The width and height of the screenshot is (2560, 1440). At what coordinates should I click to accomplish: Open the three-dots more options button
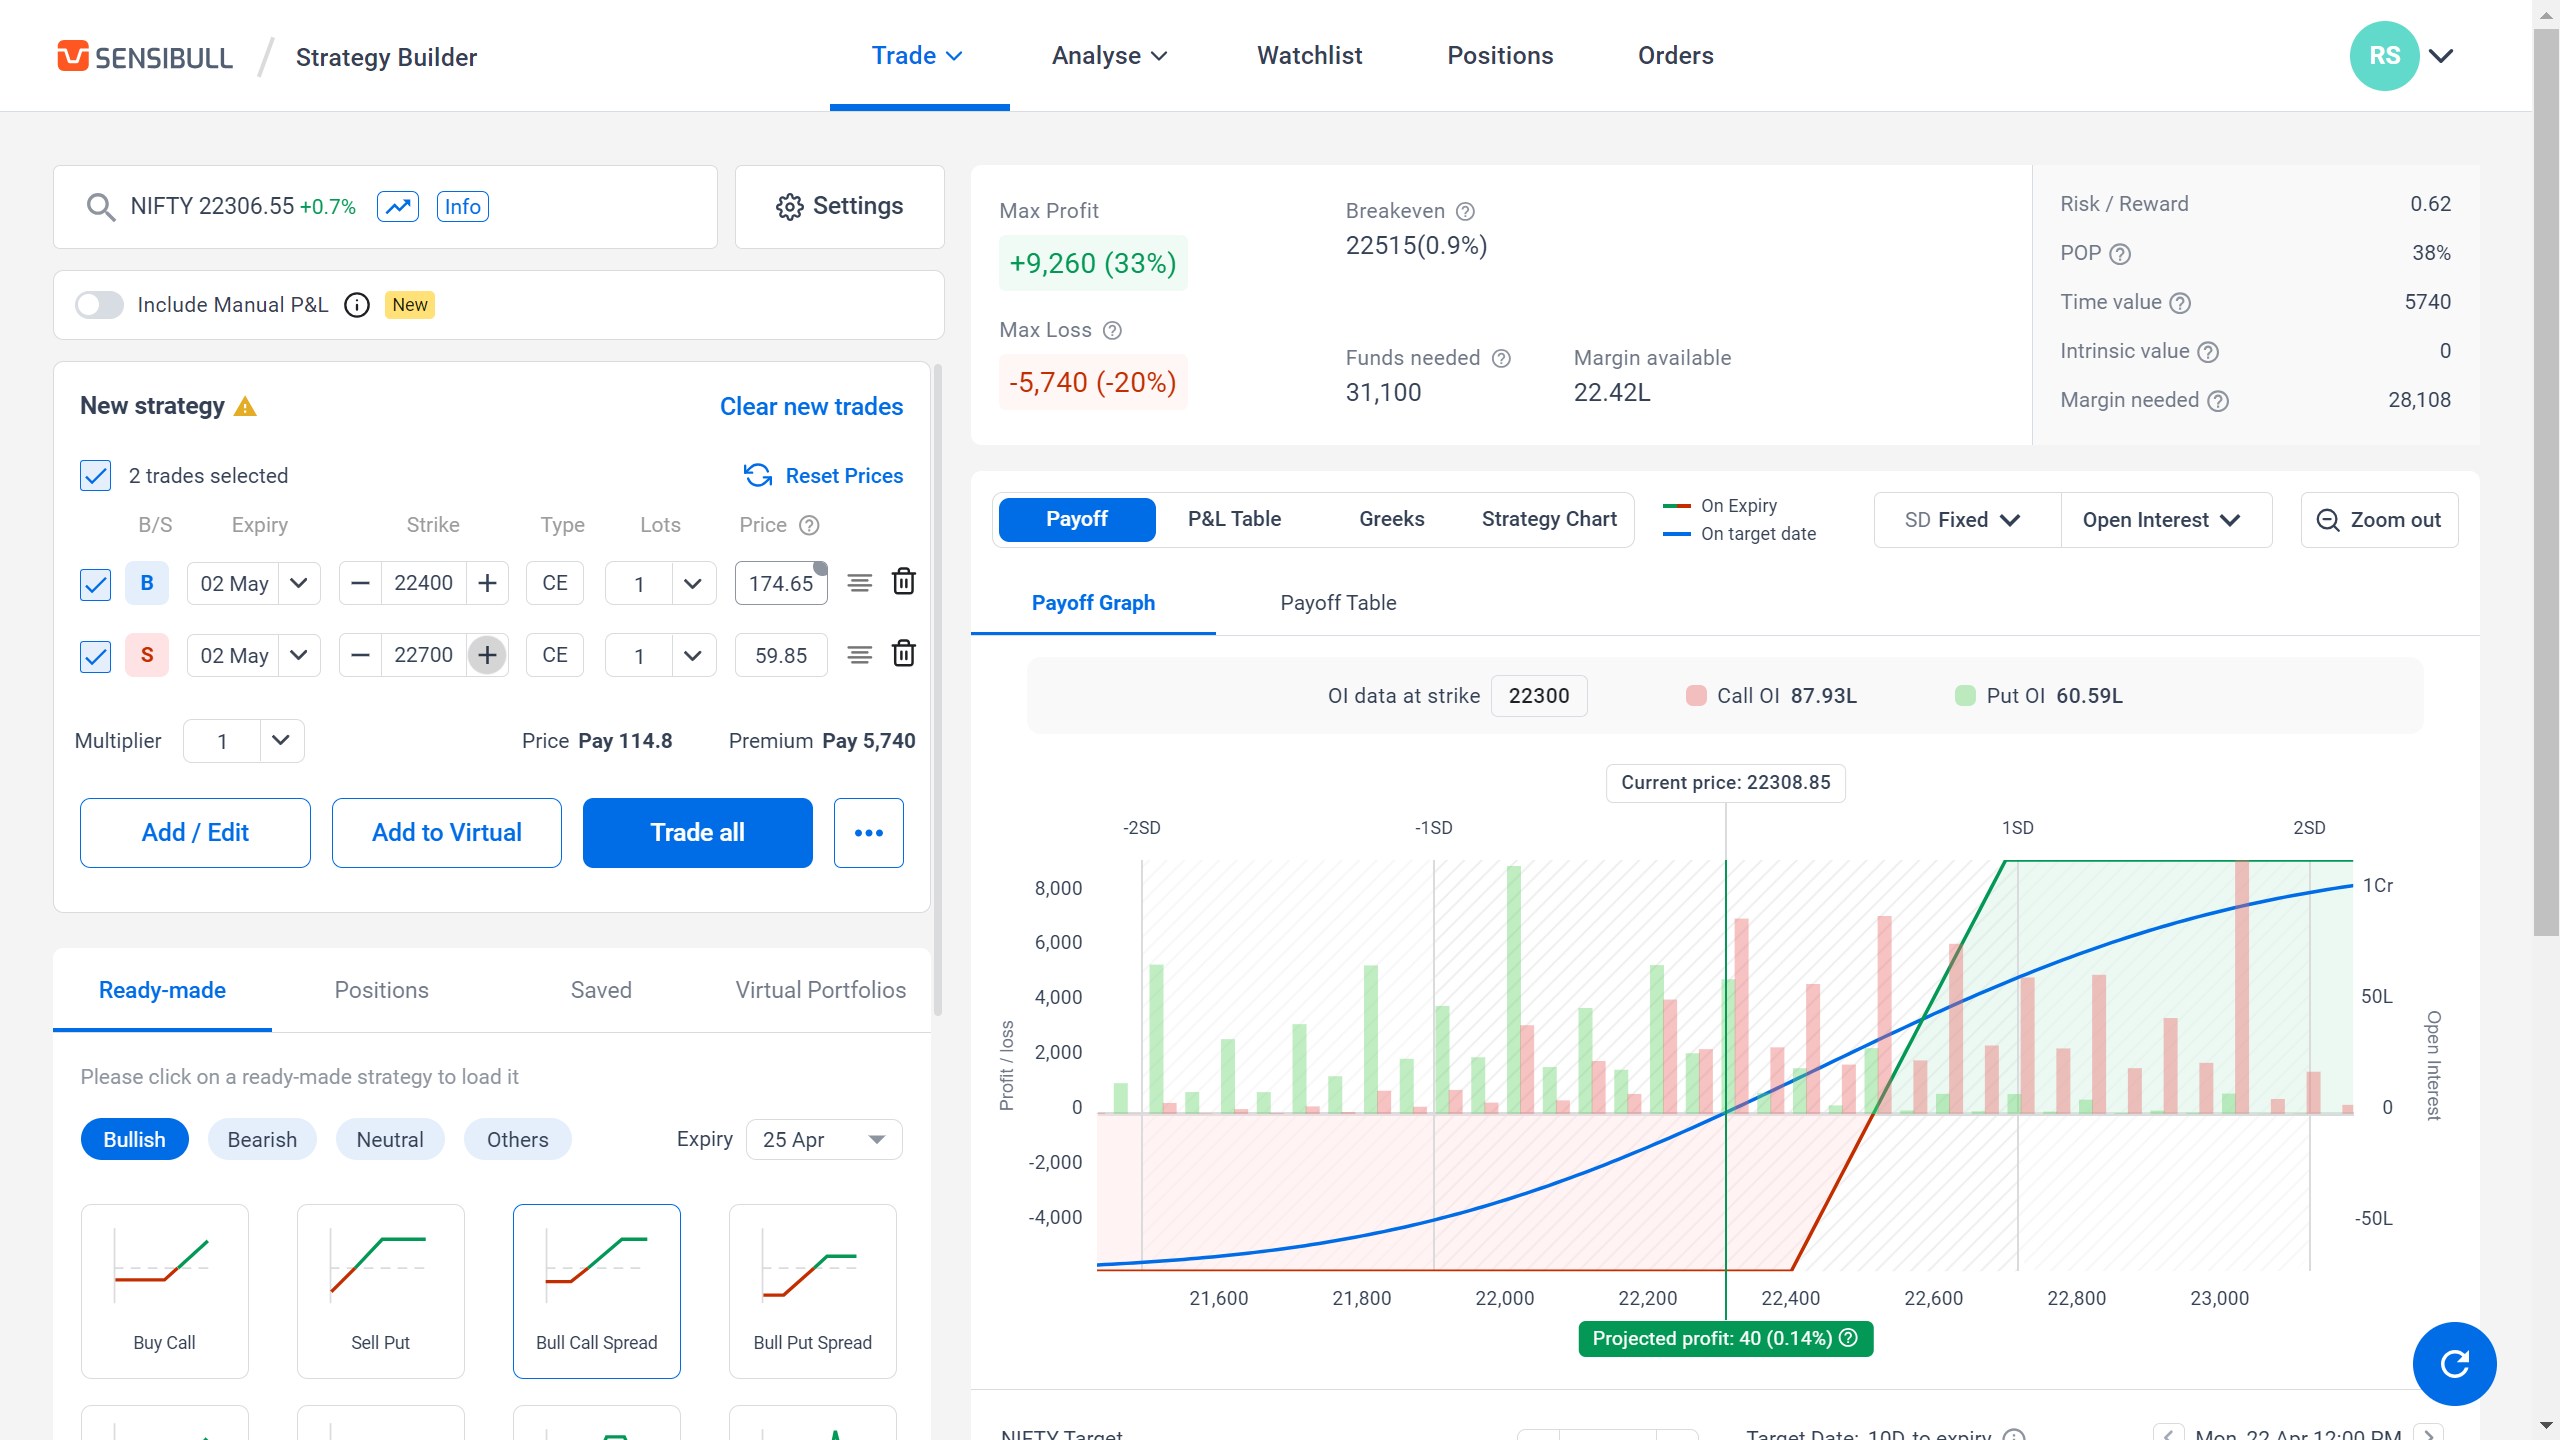[869, 833]
